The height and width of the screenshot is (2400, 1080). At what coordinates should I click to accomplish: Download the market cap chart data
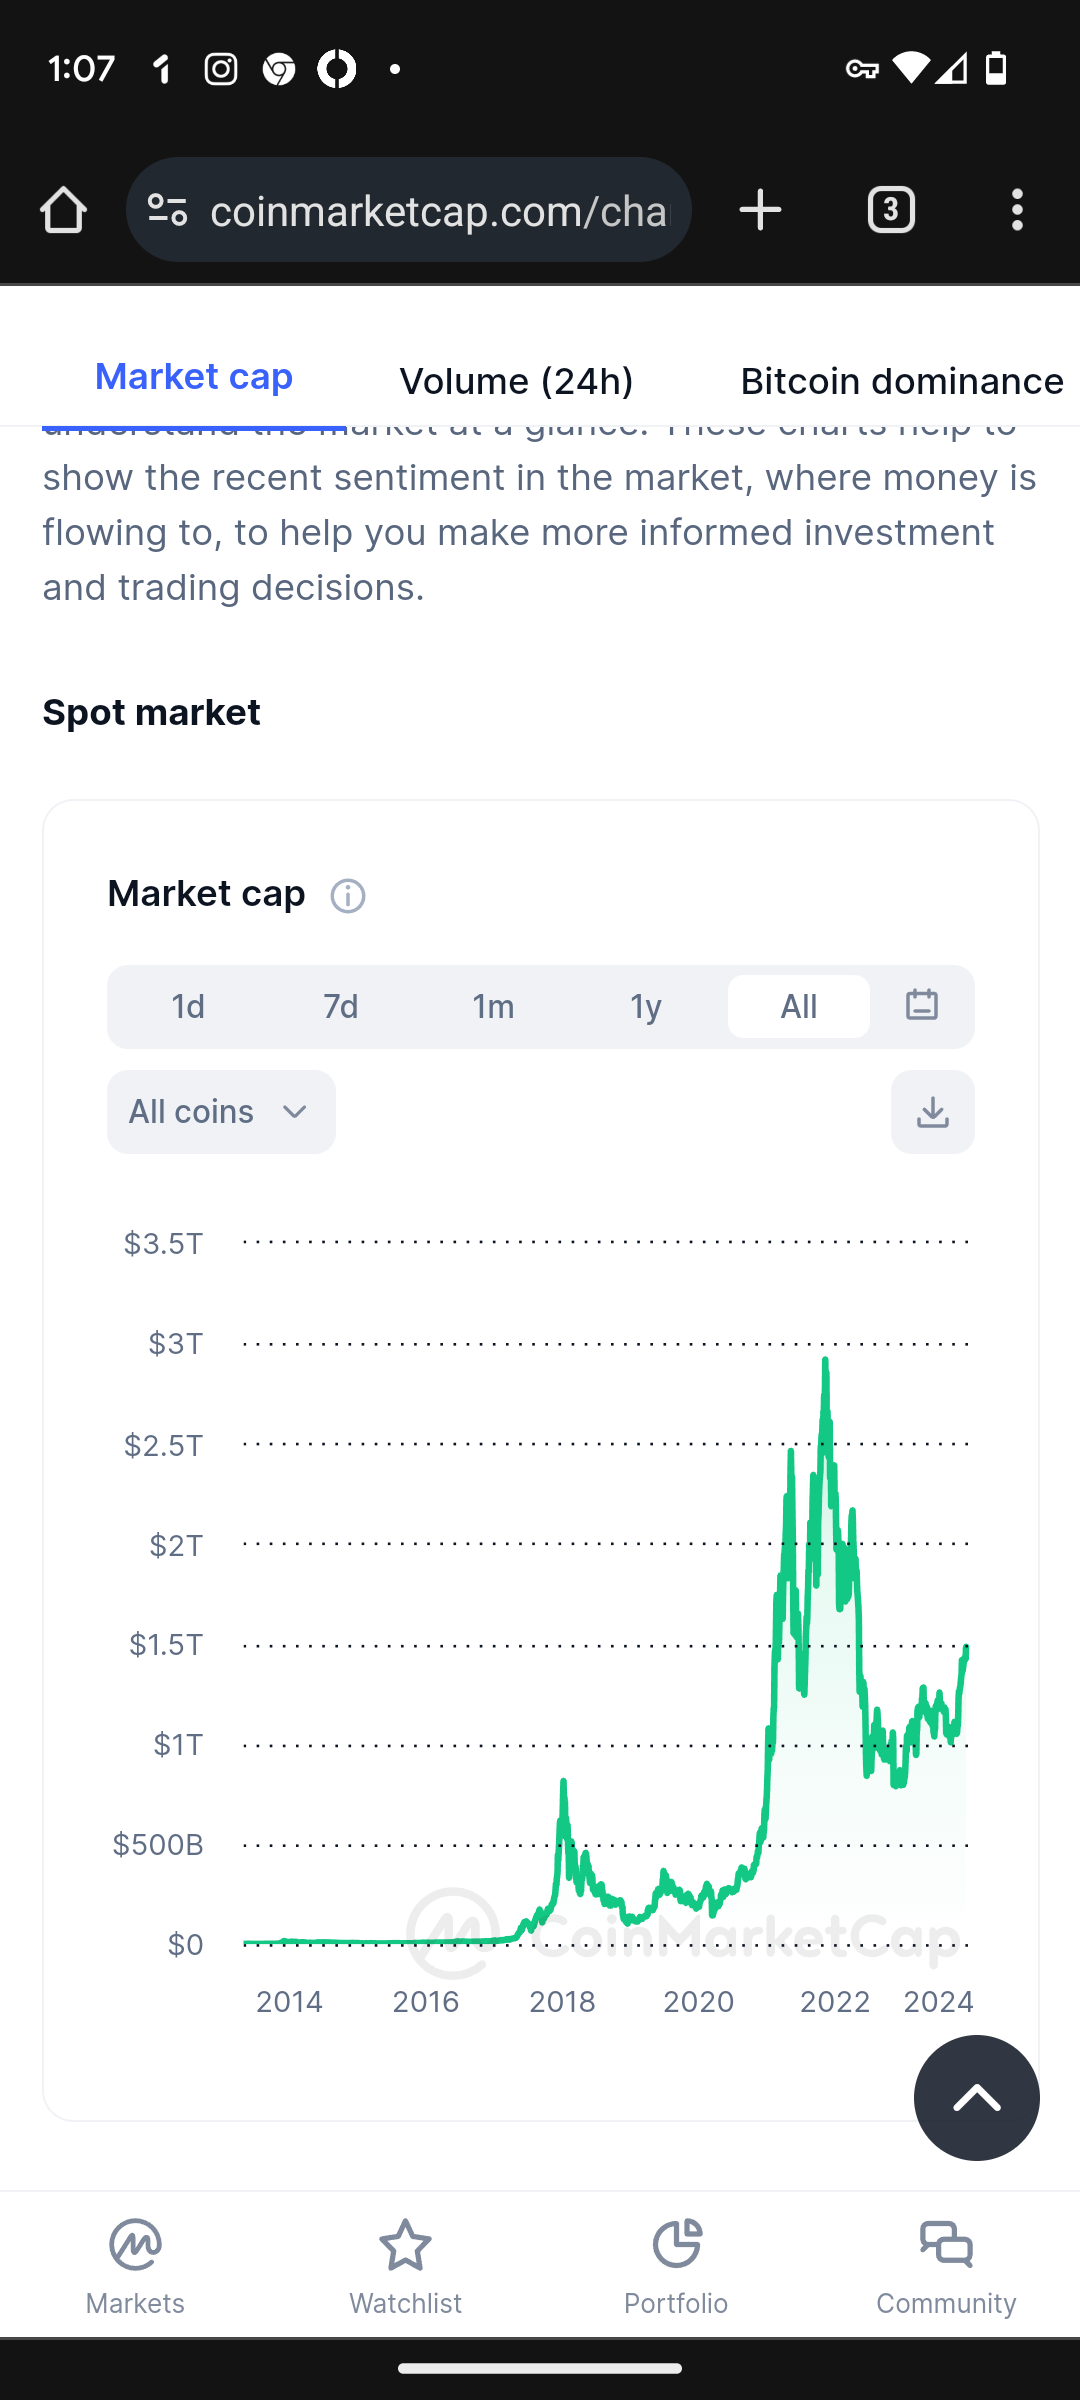pos(933,1112)
